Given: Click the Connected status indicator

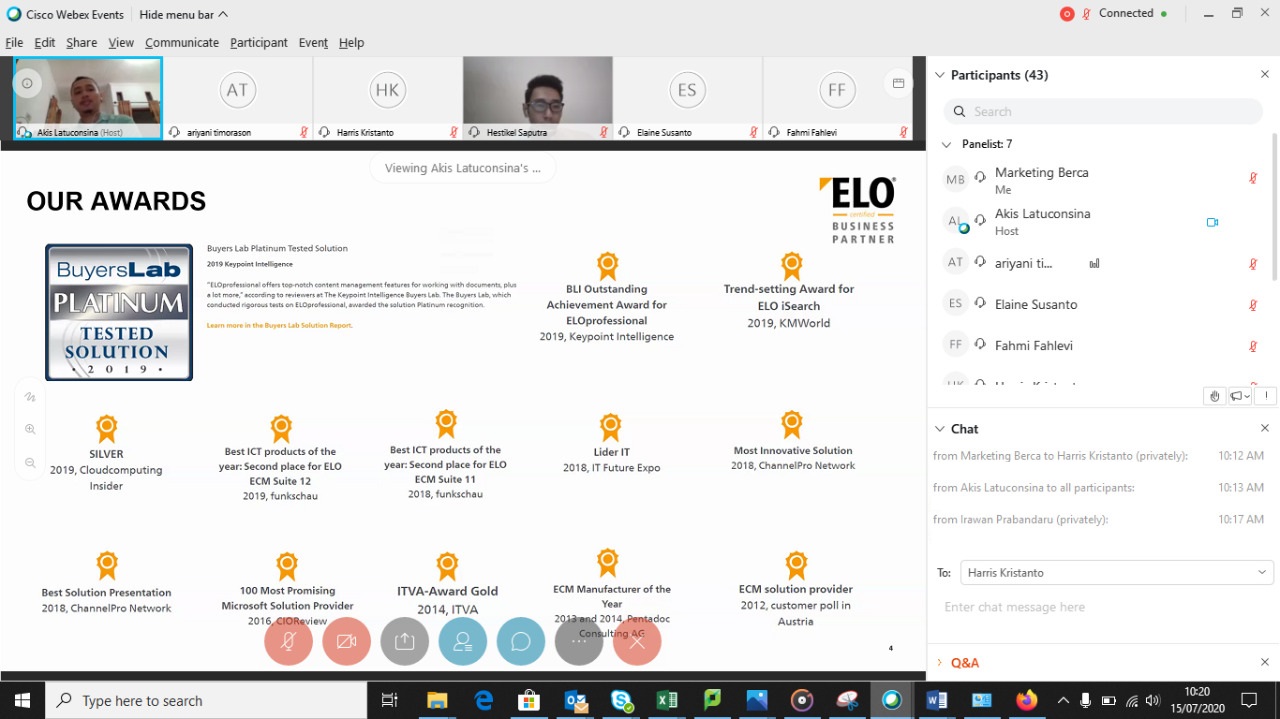Looking at the screenshot, I should (1133, 14).
